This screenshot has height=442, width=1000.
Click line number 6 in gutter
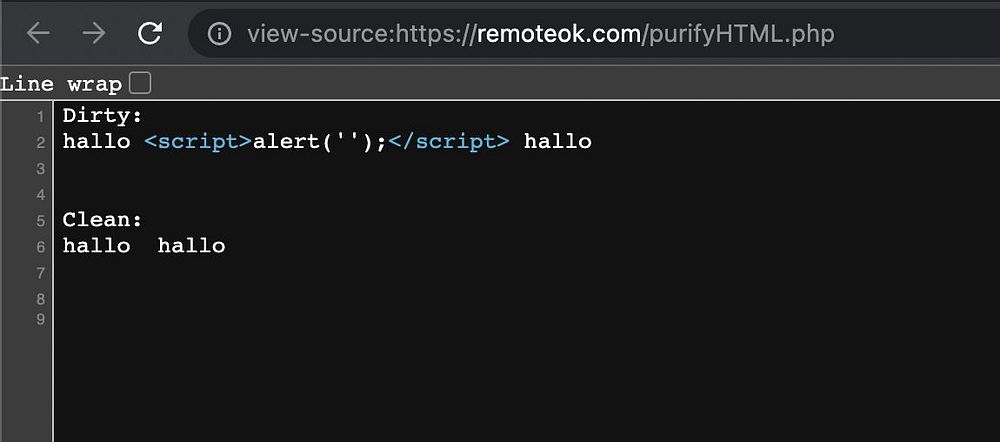click(40, 246)
